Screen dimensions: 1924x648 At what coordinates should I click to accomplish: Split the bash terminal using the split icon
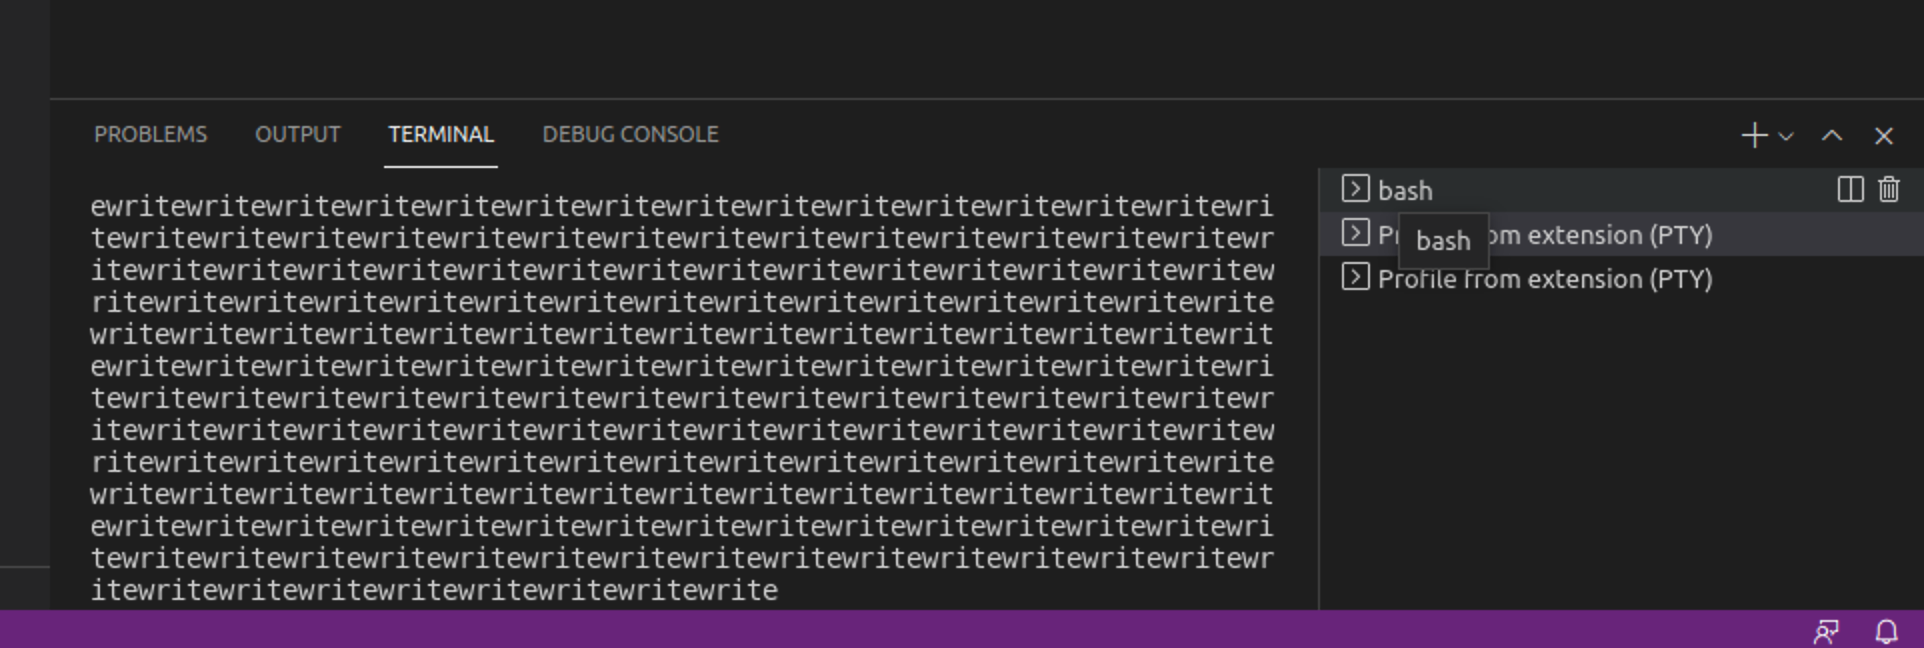1849,189
